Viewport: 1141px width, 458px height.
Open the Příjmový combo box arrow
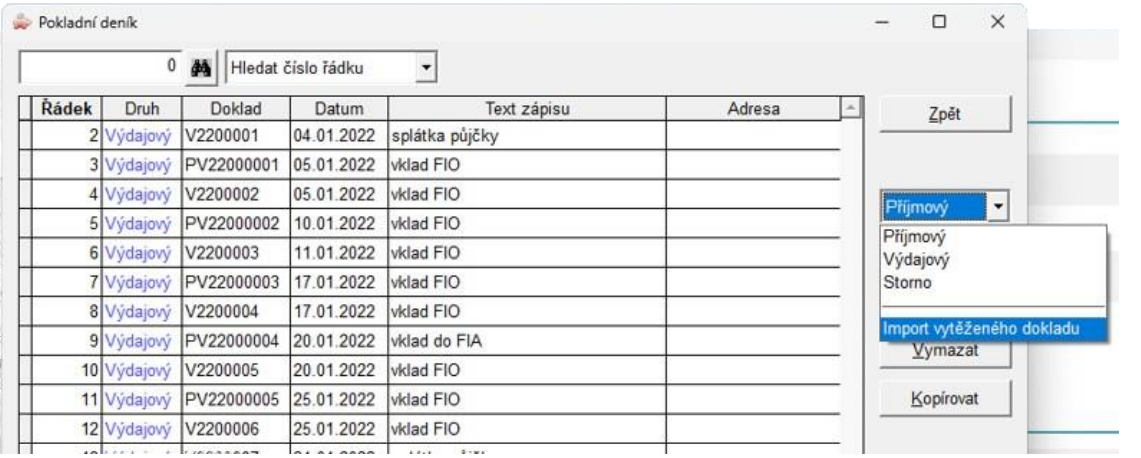pos(998,208)
